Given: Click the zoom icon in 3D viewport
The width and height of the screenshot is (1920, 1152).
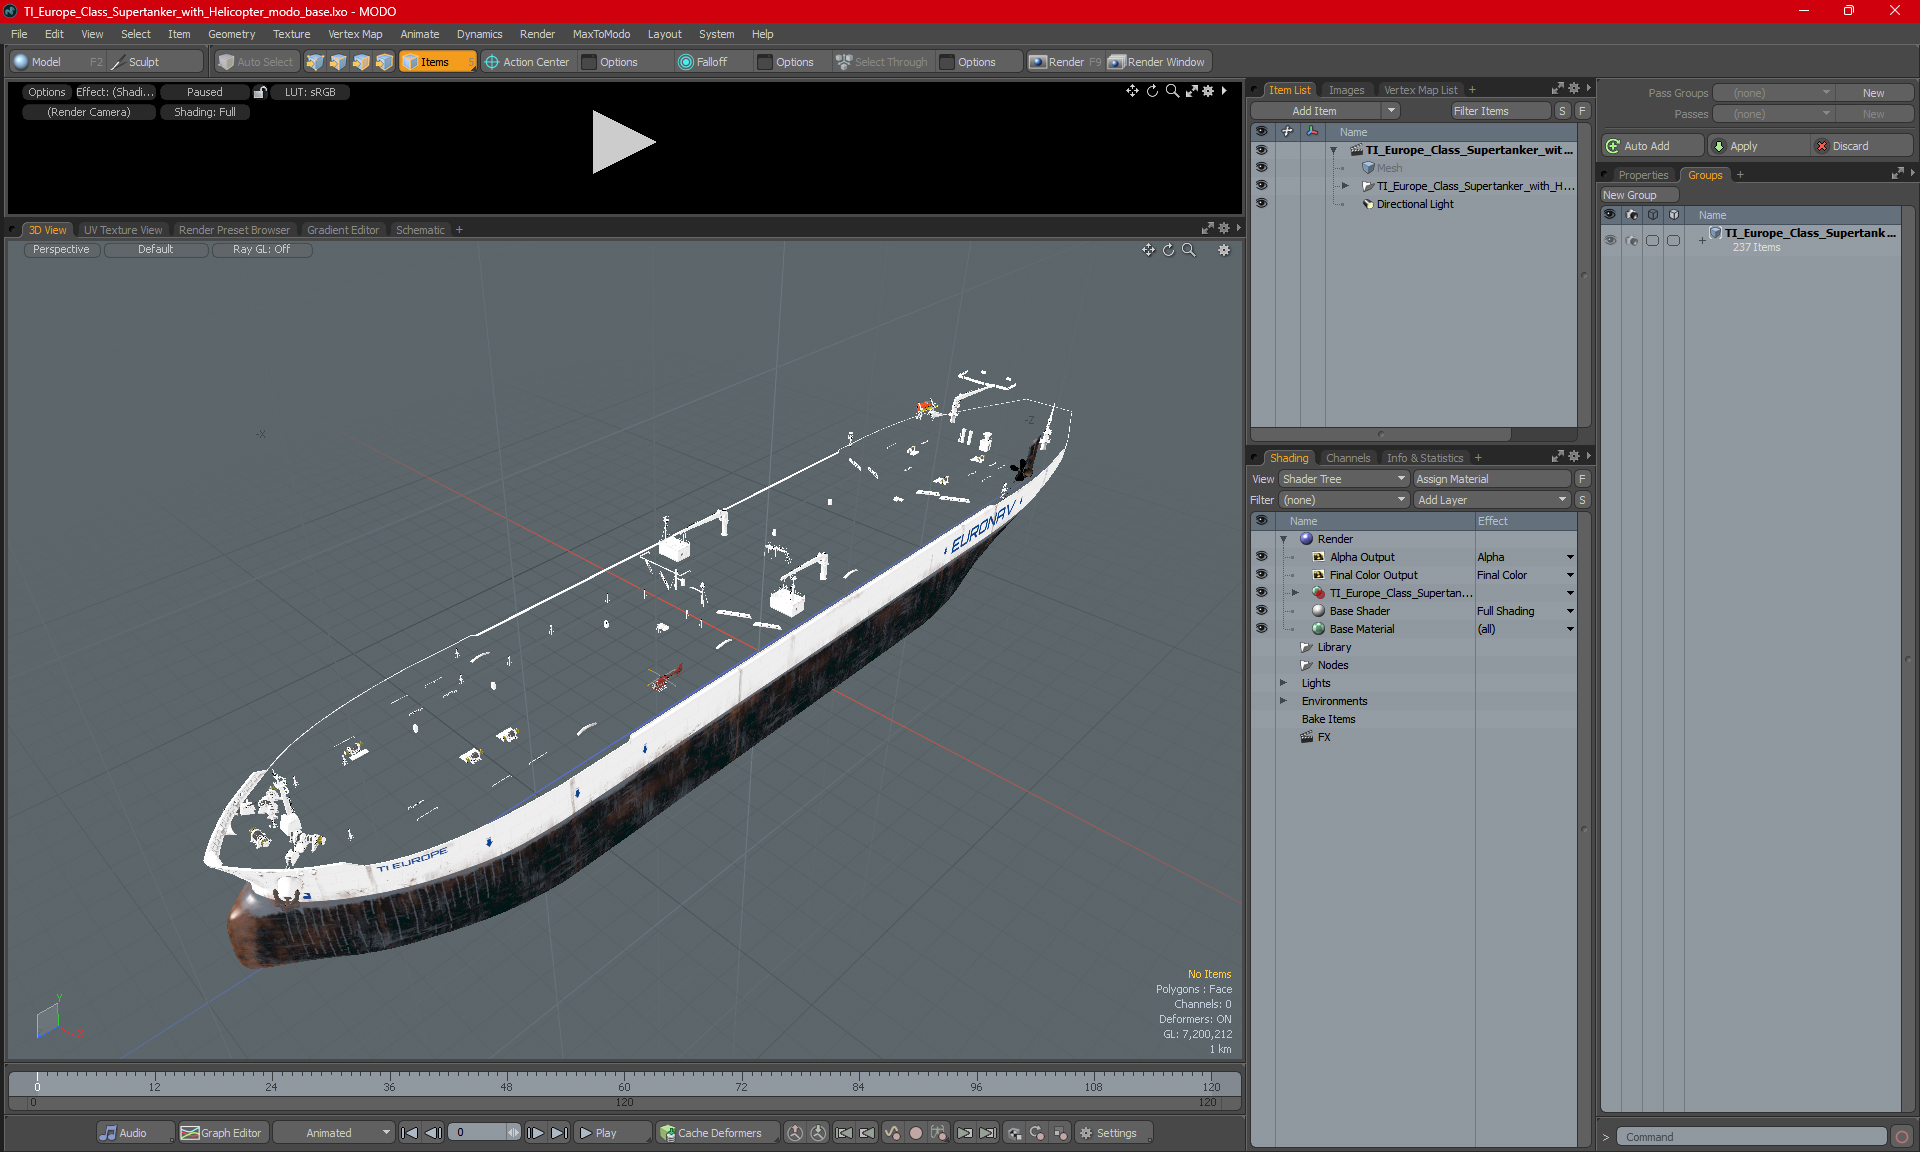Looking at the screenshot, I should (1188, 250).
